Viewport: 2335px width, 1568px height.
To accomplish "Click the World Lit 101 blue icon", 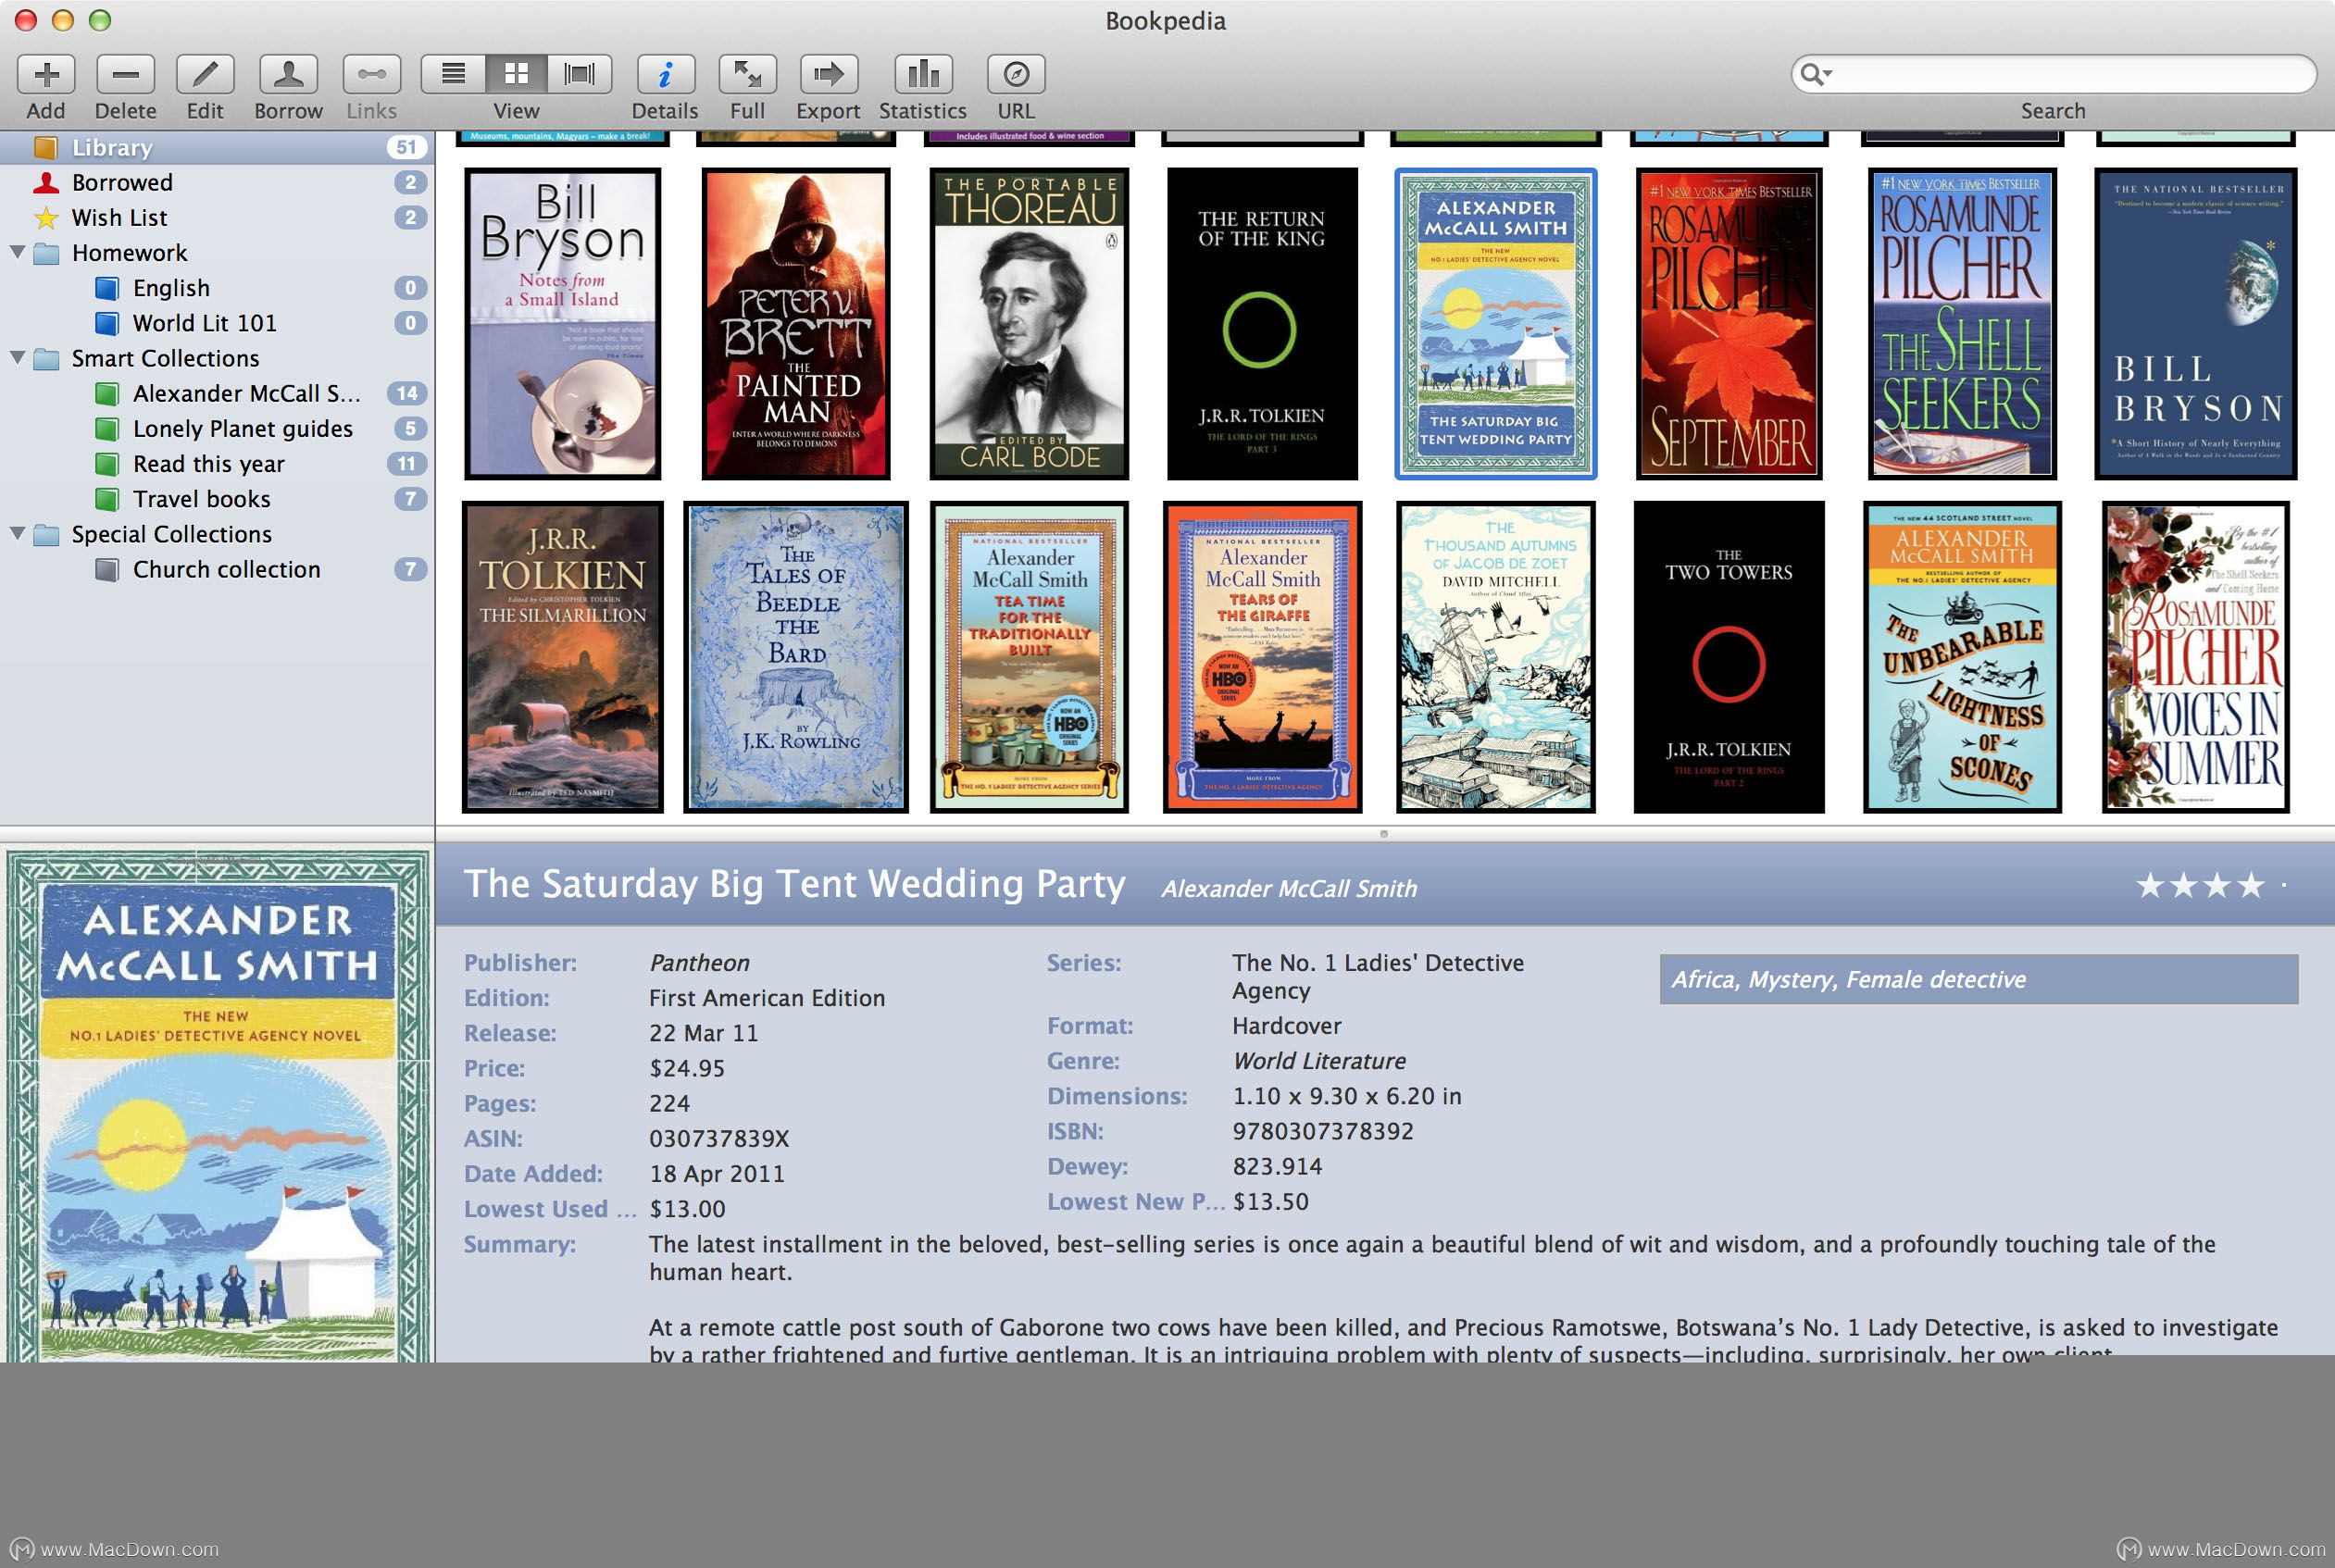I will point(107,323).
